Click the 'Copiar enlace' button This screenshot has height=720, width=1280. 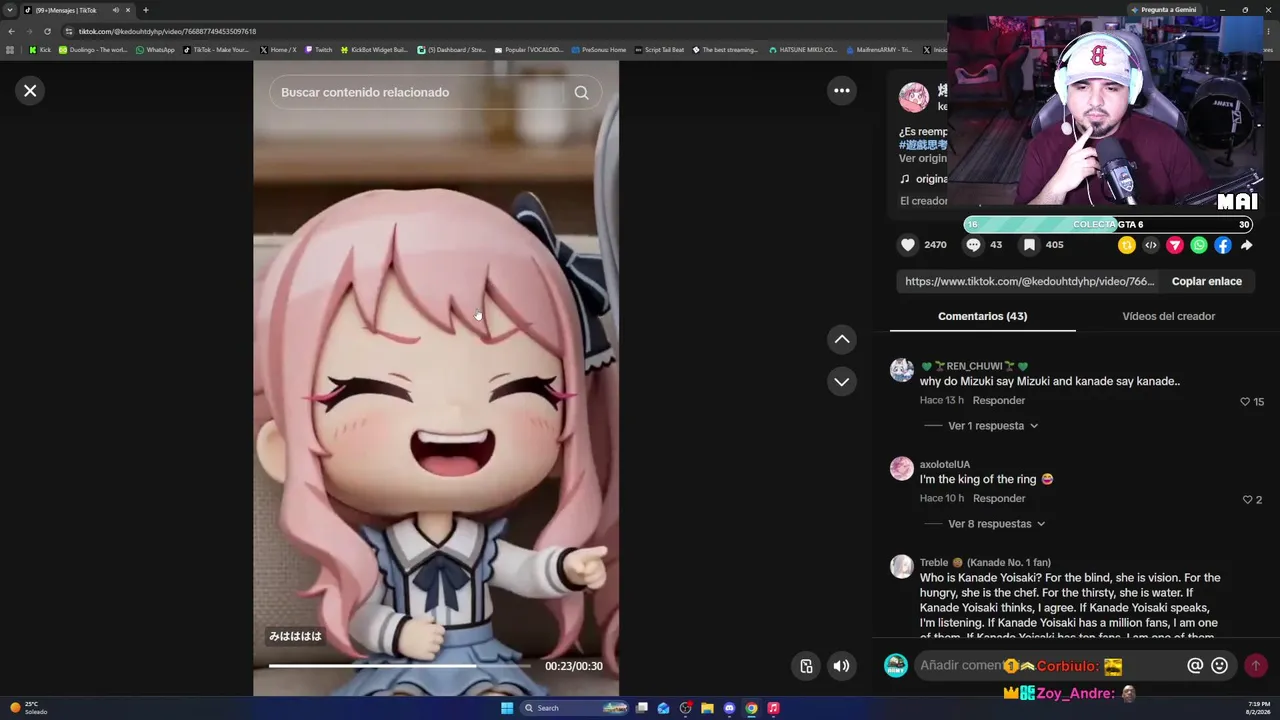pyautogui.click(x=1207, y=282)
